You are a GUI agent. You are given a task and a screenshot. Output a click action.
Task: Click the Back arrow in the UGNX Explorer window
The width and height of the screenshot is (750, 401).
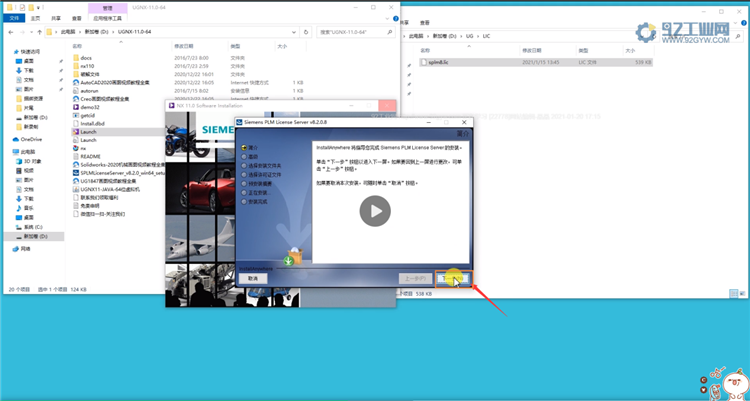click(11, 32)
